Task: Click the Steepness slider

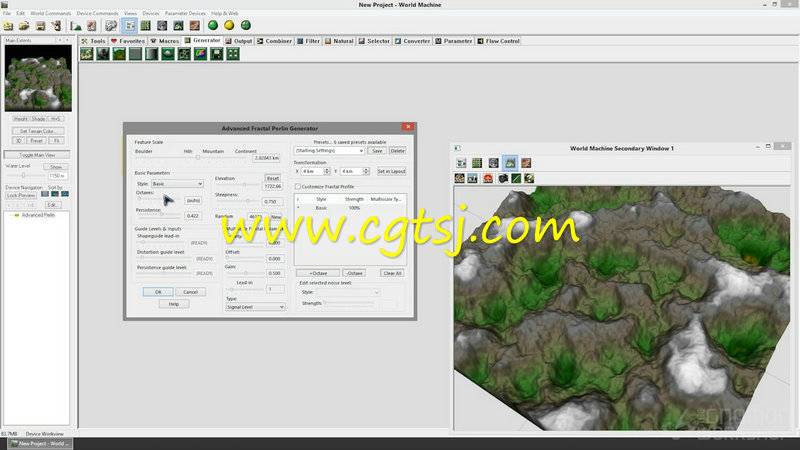Action: click(237, 201)
